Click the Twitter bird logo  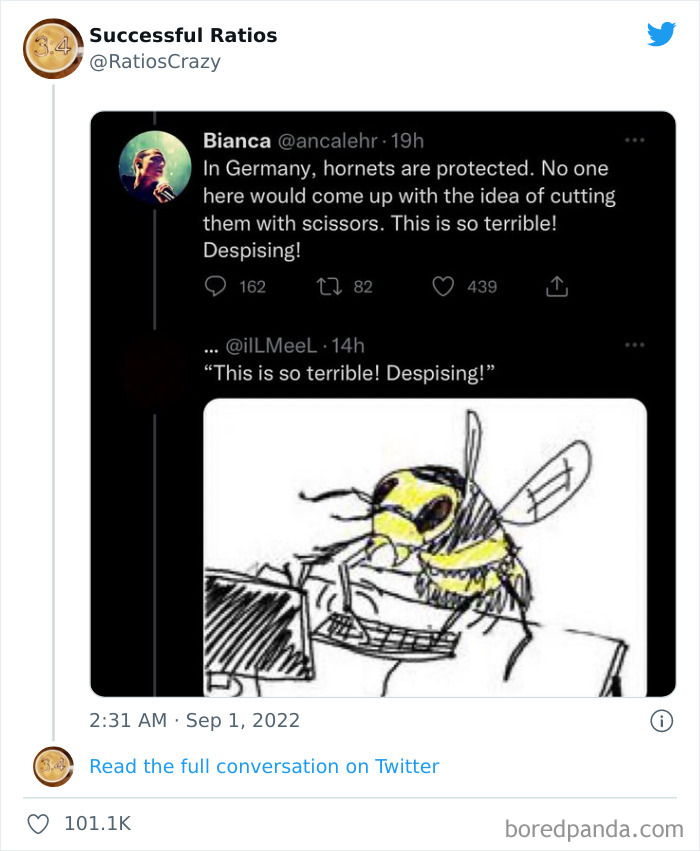661,34
